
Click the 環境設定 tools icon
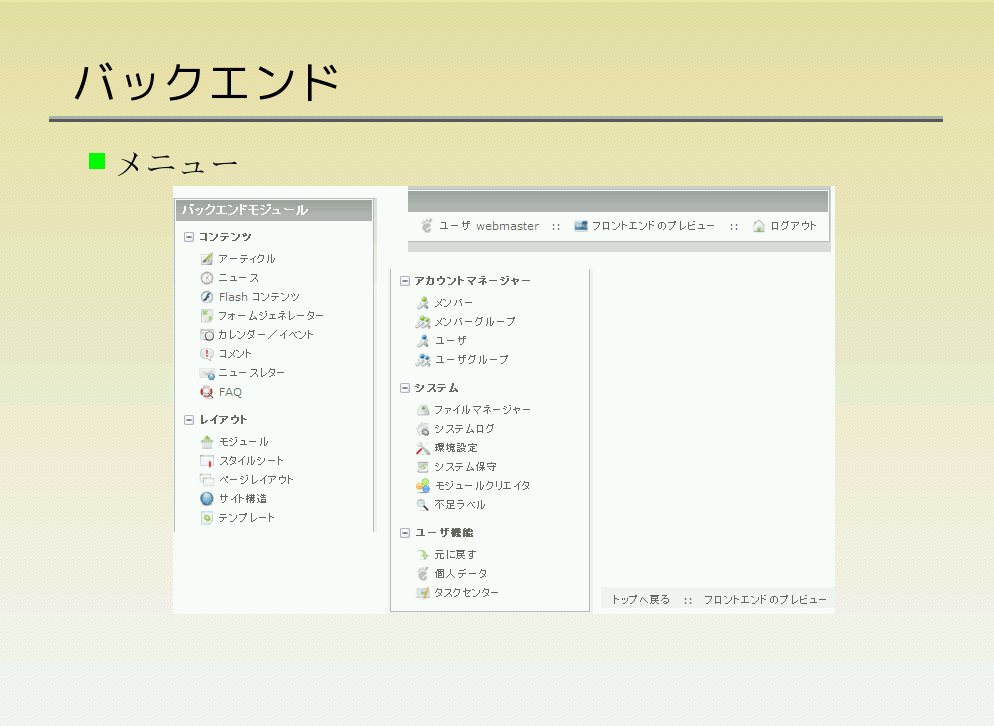[423, 448]
